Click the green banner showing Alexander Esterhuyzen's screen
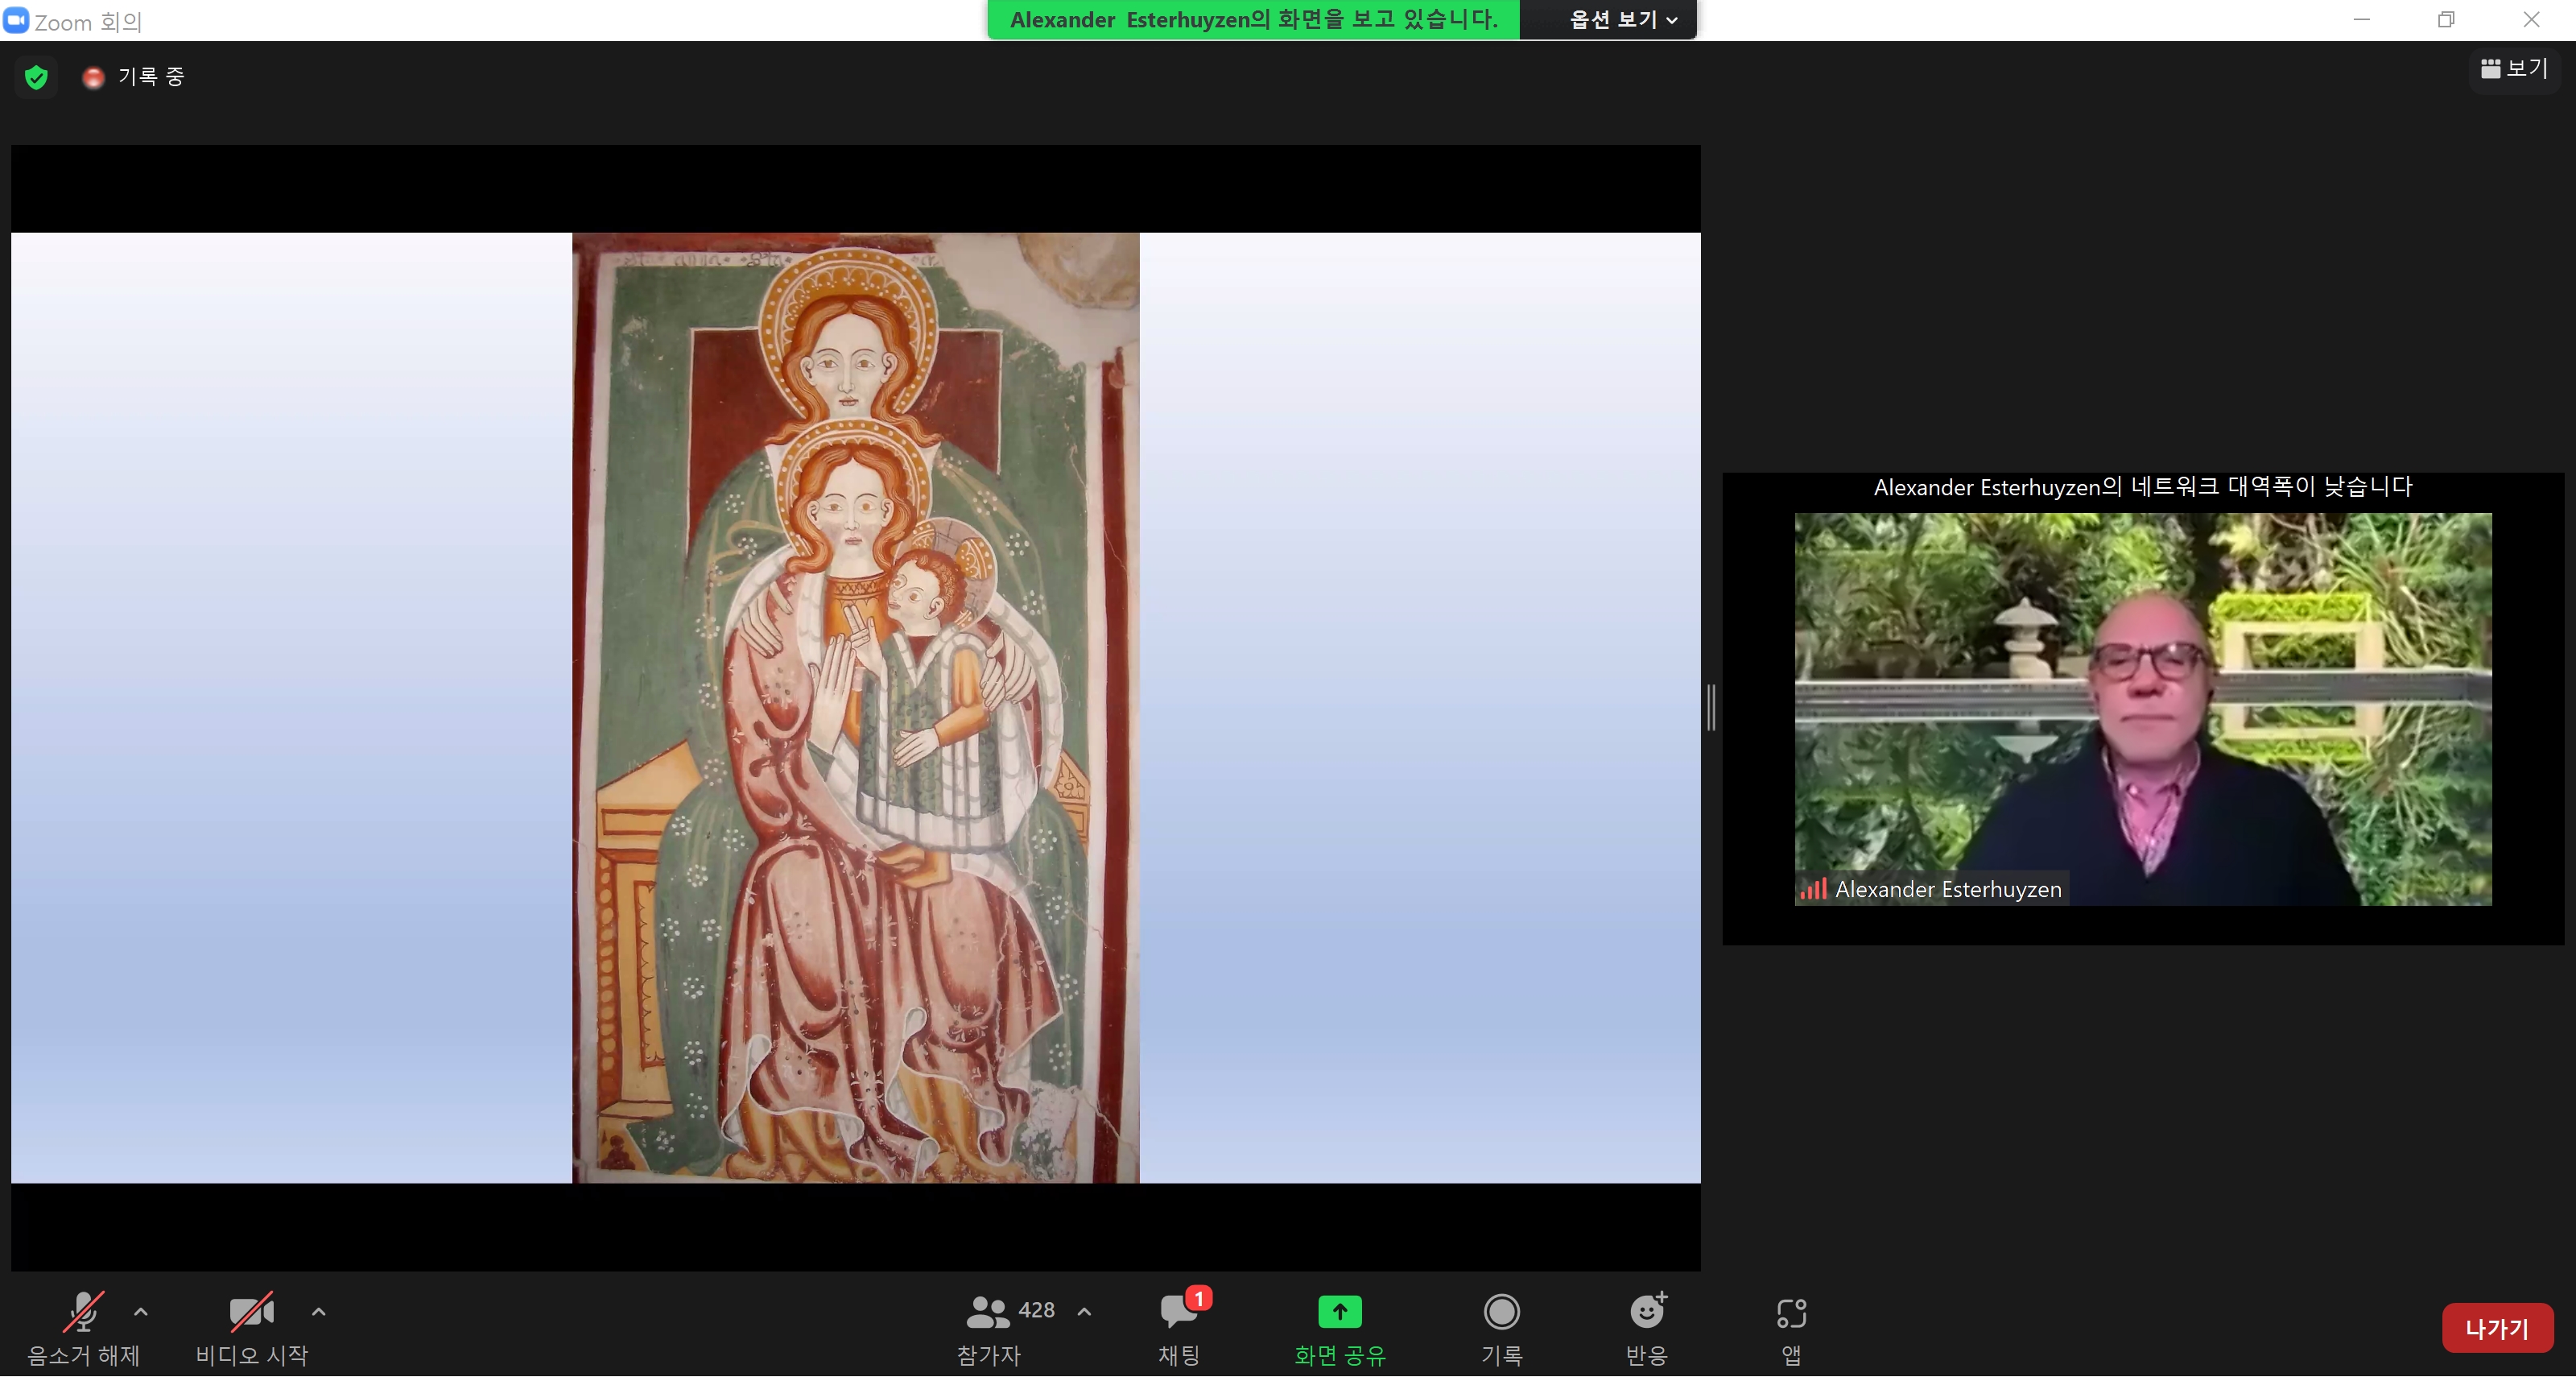This screenshot has width=2576, height=1377. [1253, 20]
